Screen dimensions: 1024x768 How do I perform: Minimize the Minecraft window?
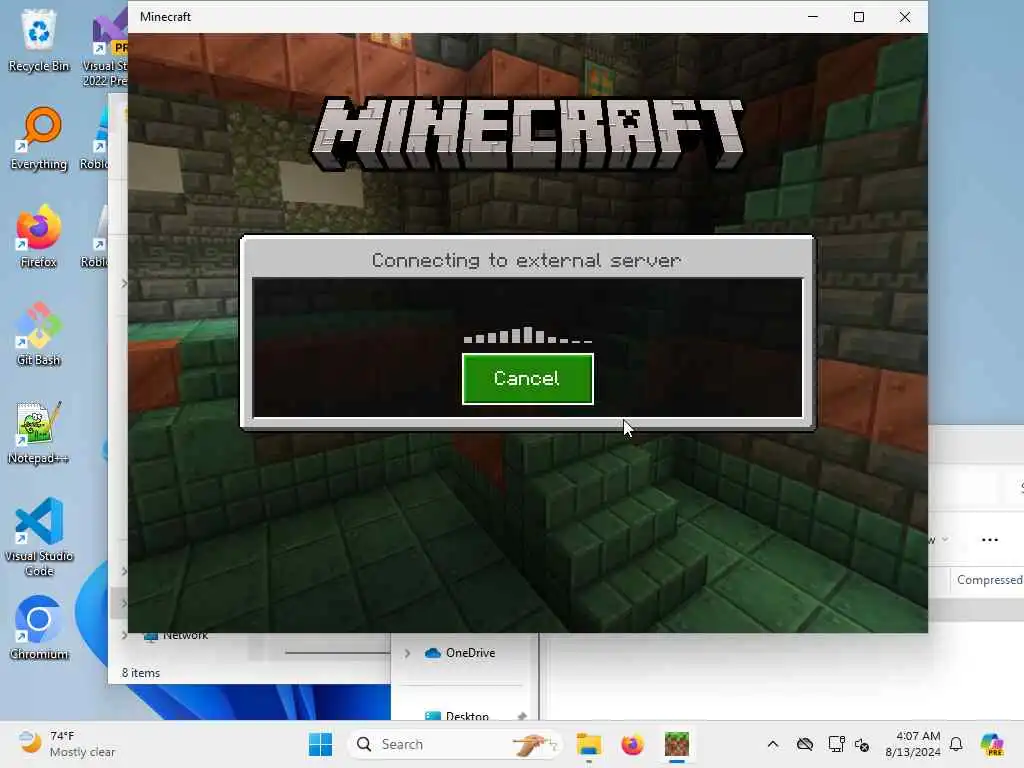(x=813, y=17)
